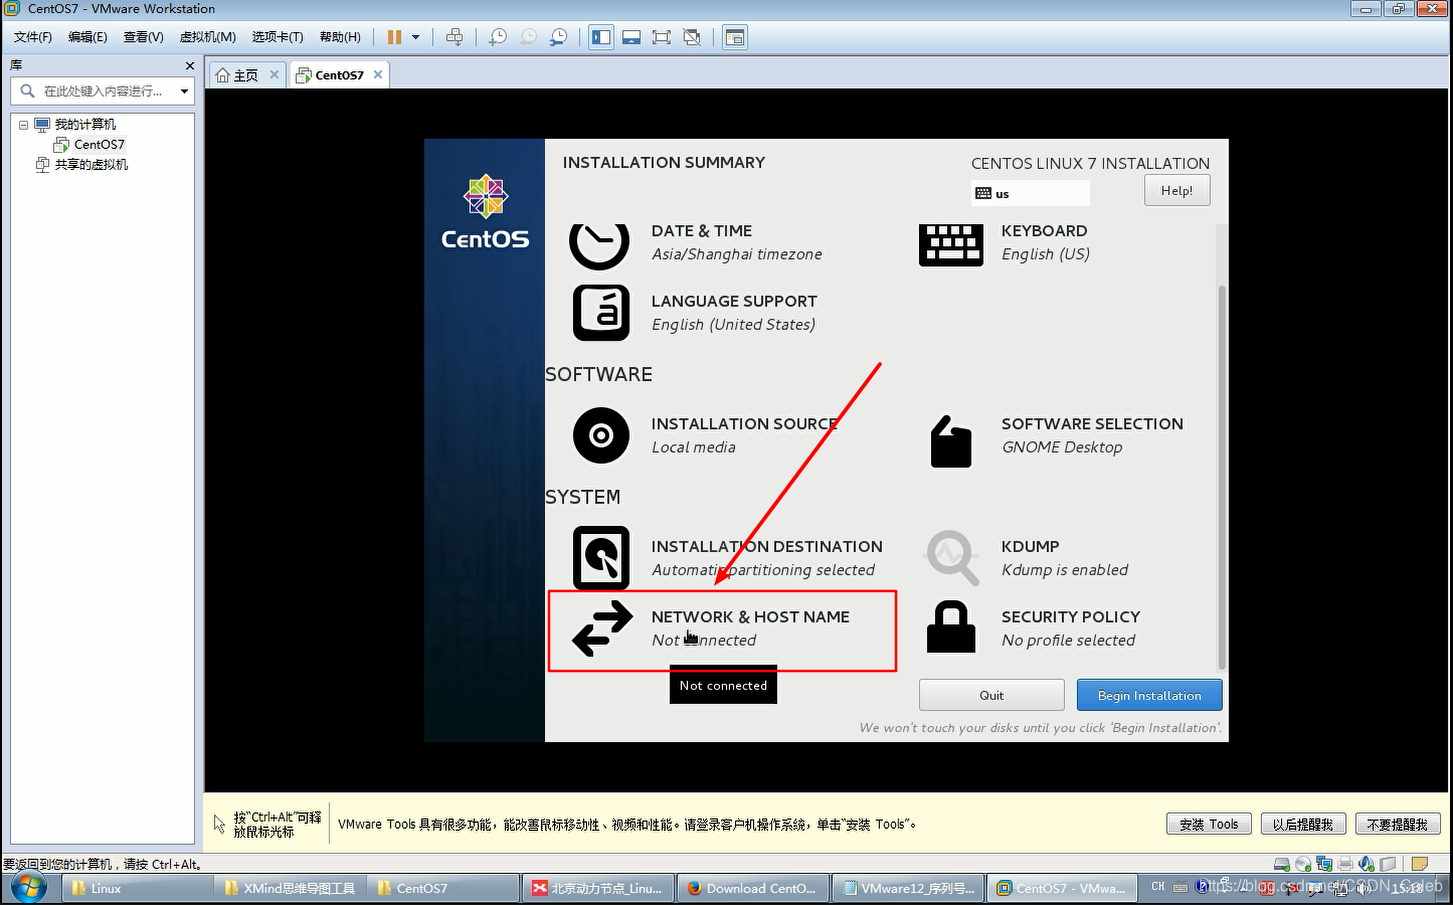The height and width of the screenshot is (905, 1453).
Task: Enter full screen mode via toolbar icon
Action: 661,37
